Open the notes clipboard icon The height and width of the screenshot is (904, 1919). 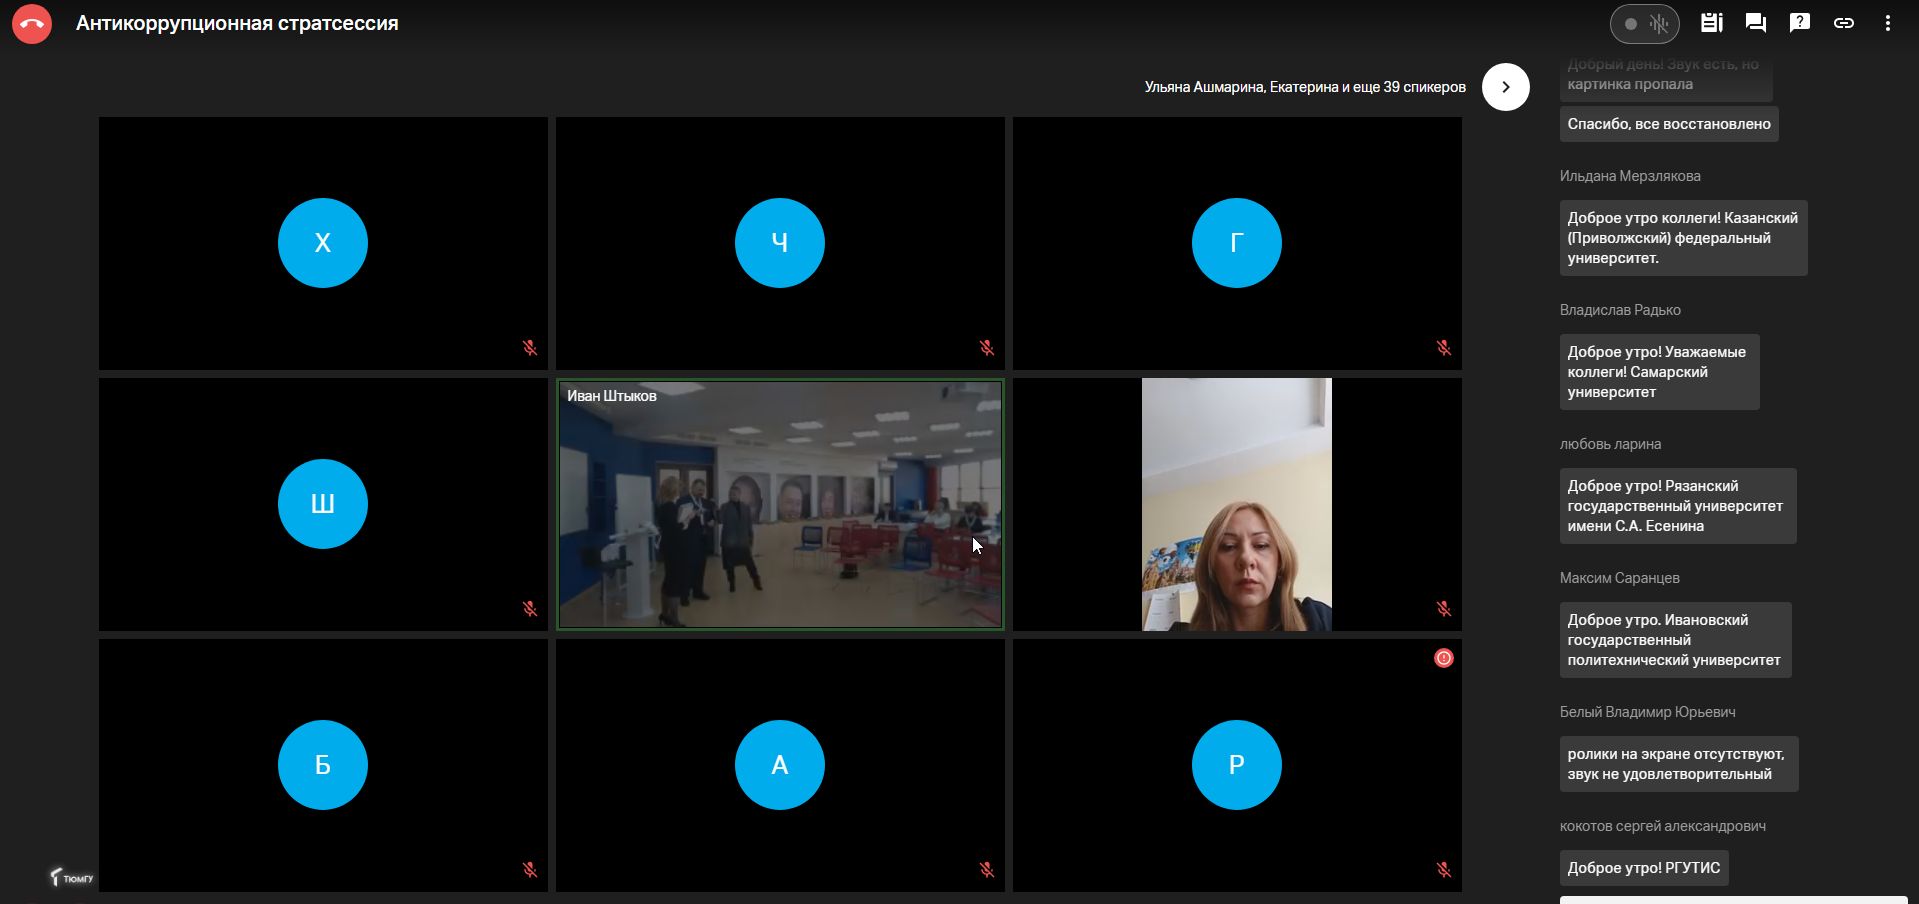(1712, 23)
